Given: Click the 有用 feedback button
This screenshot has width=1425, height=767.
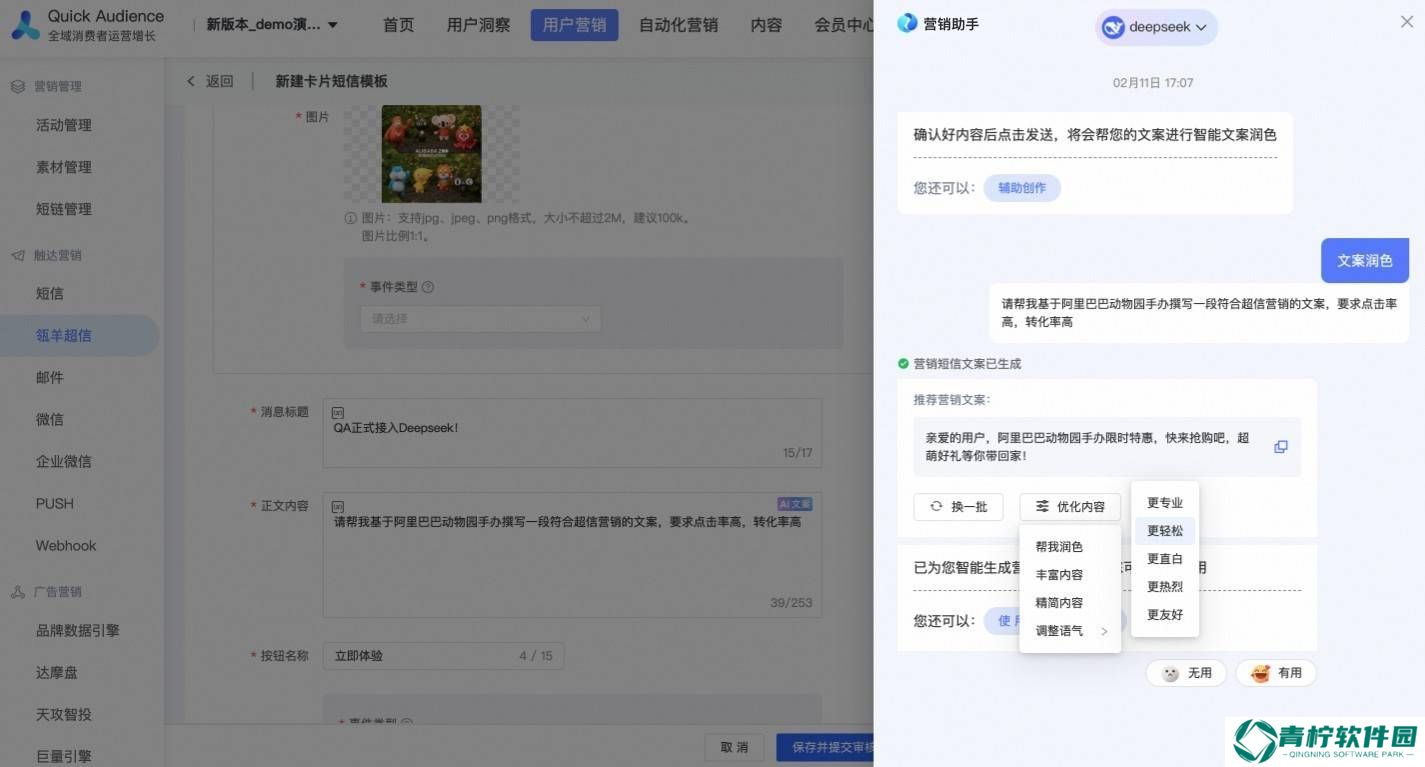Looking at the screenshot, I should click(1276, 673).
